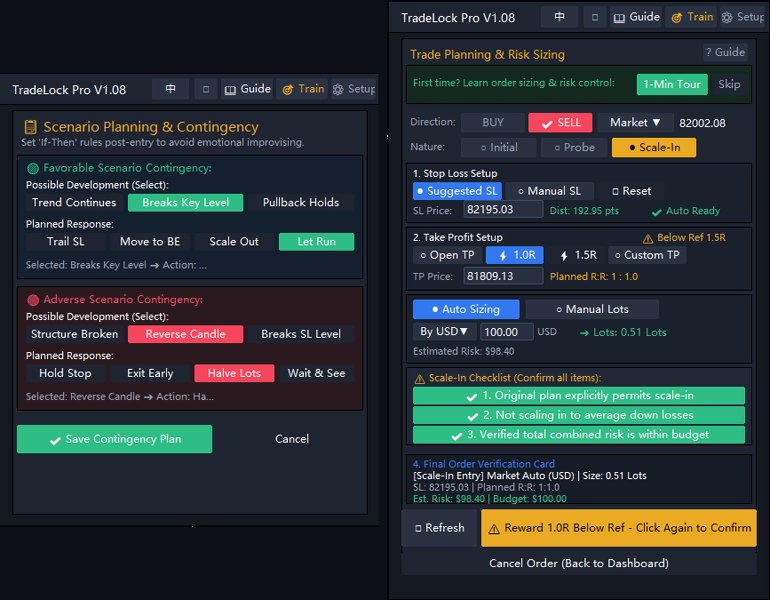Screen dimensions: 770x600
Task: Choose Trail SL planned response
Action: click(66, 242)
